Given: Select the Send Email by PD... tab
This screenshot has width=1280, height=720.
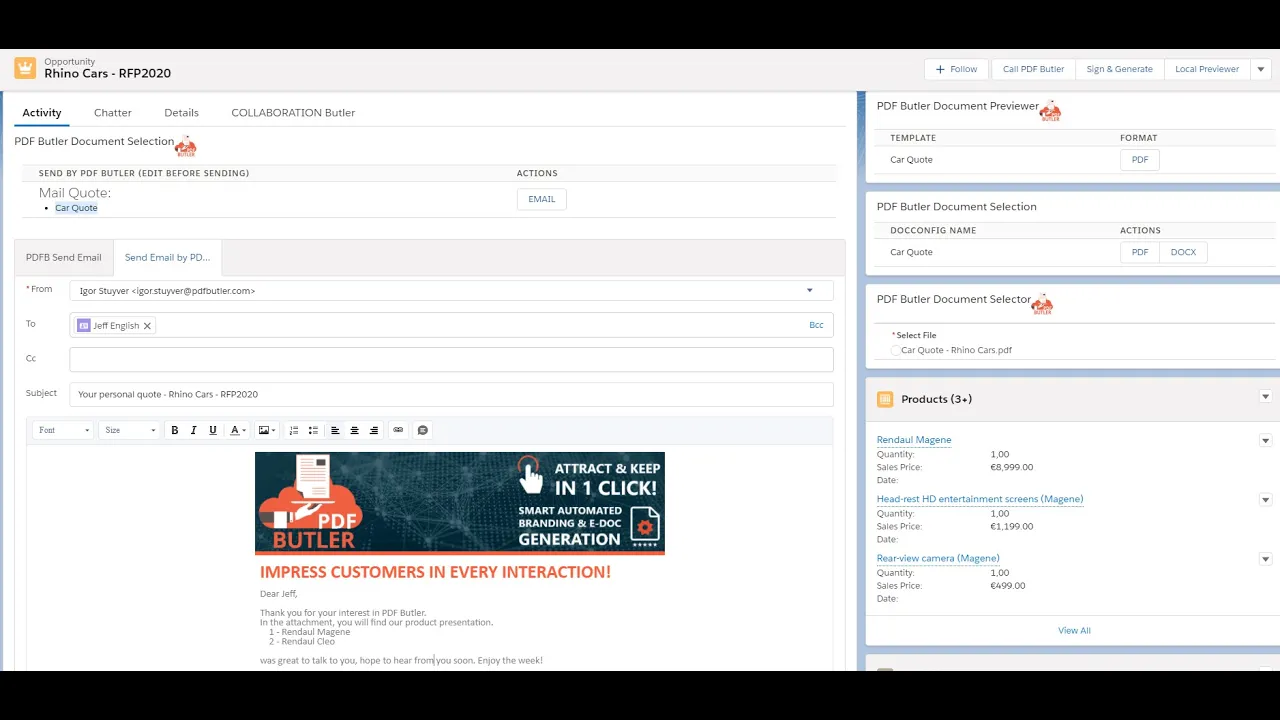Looking at the screenshot, I should [167, 258].
